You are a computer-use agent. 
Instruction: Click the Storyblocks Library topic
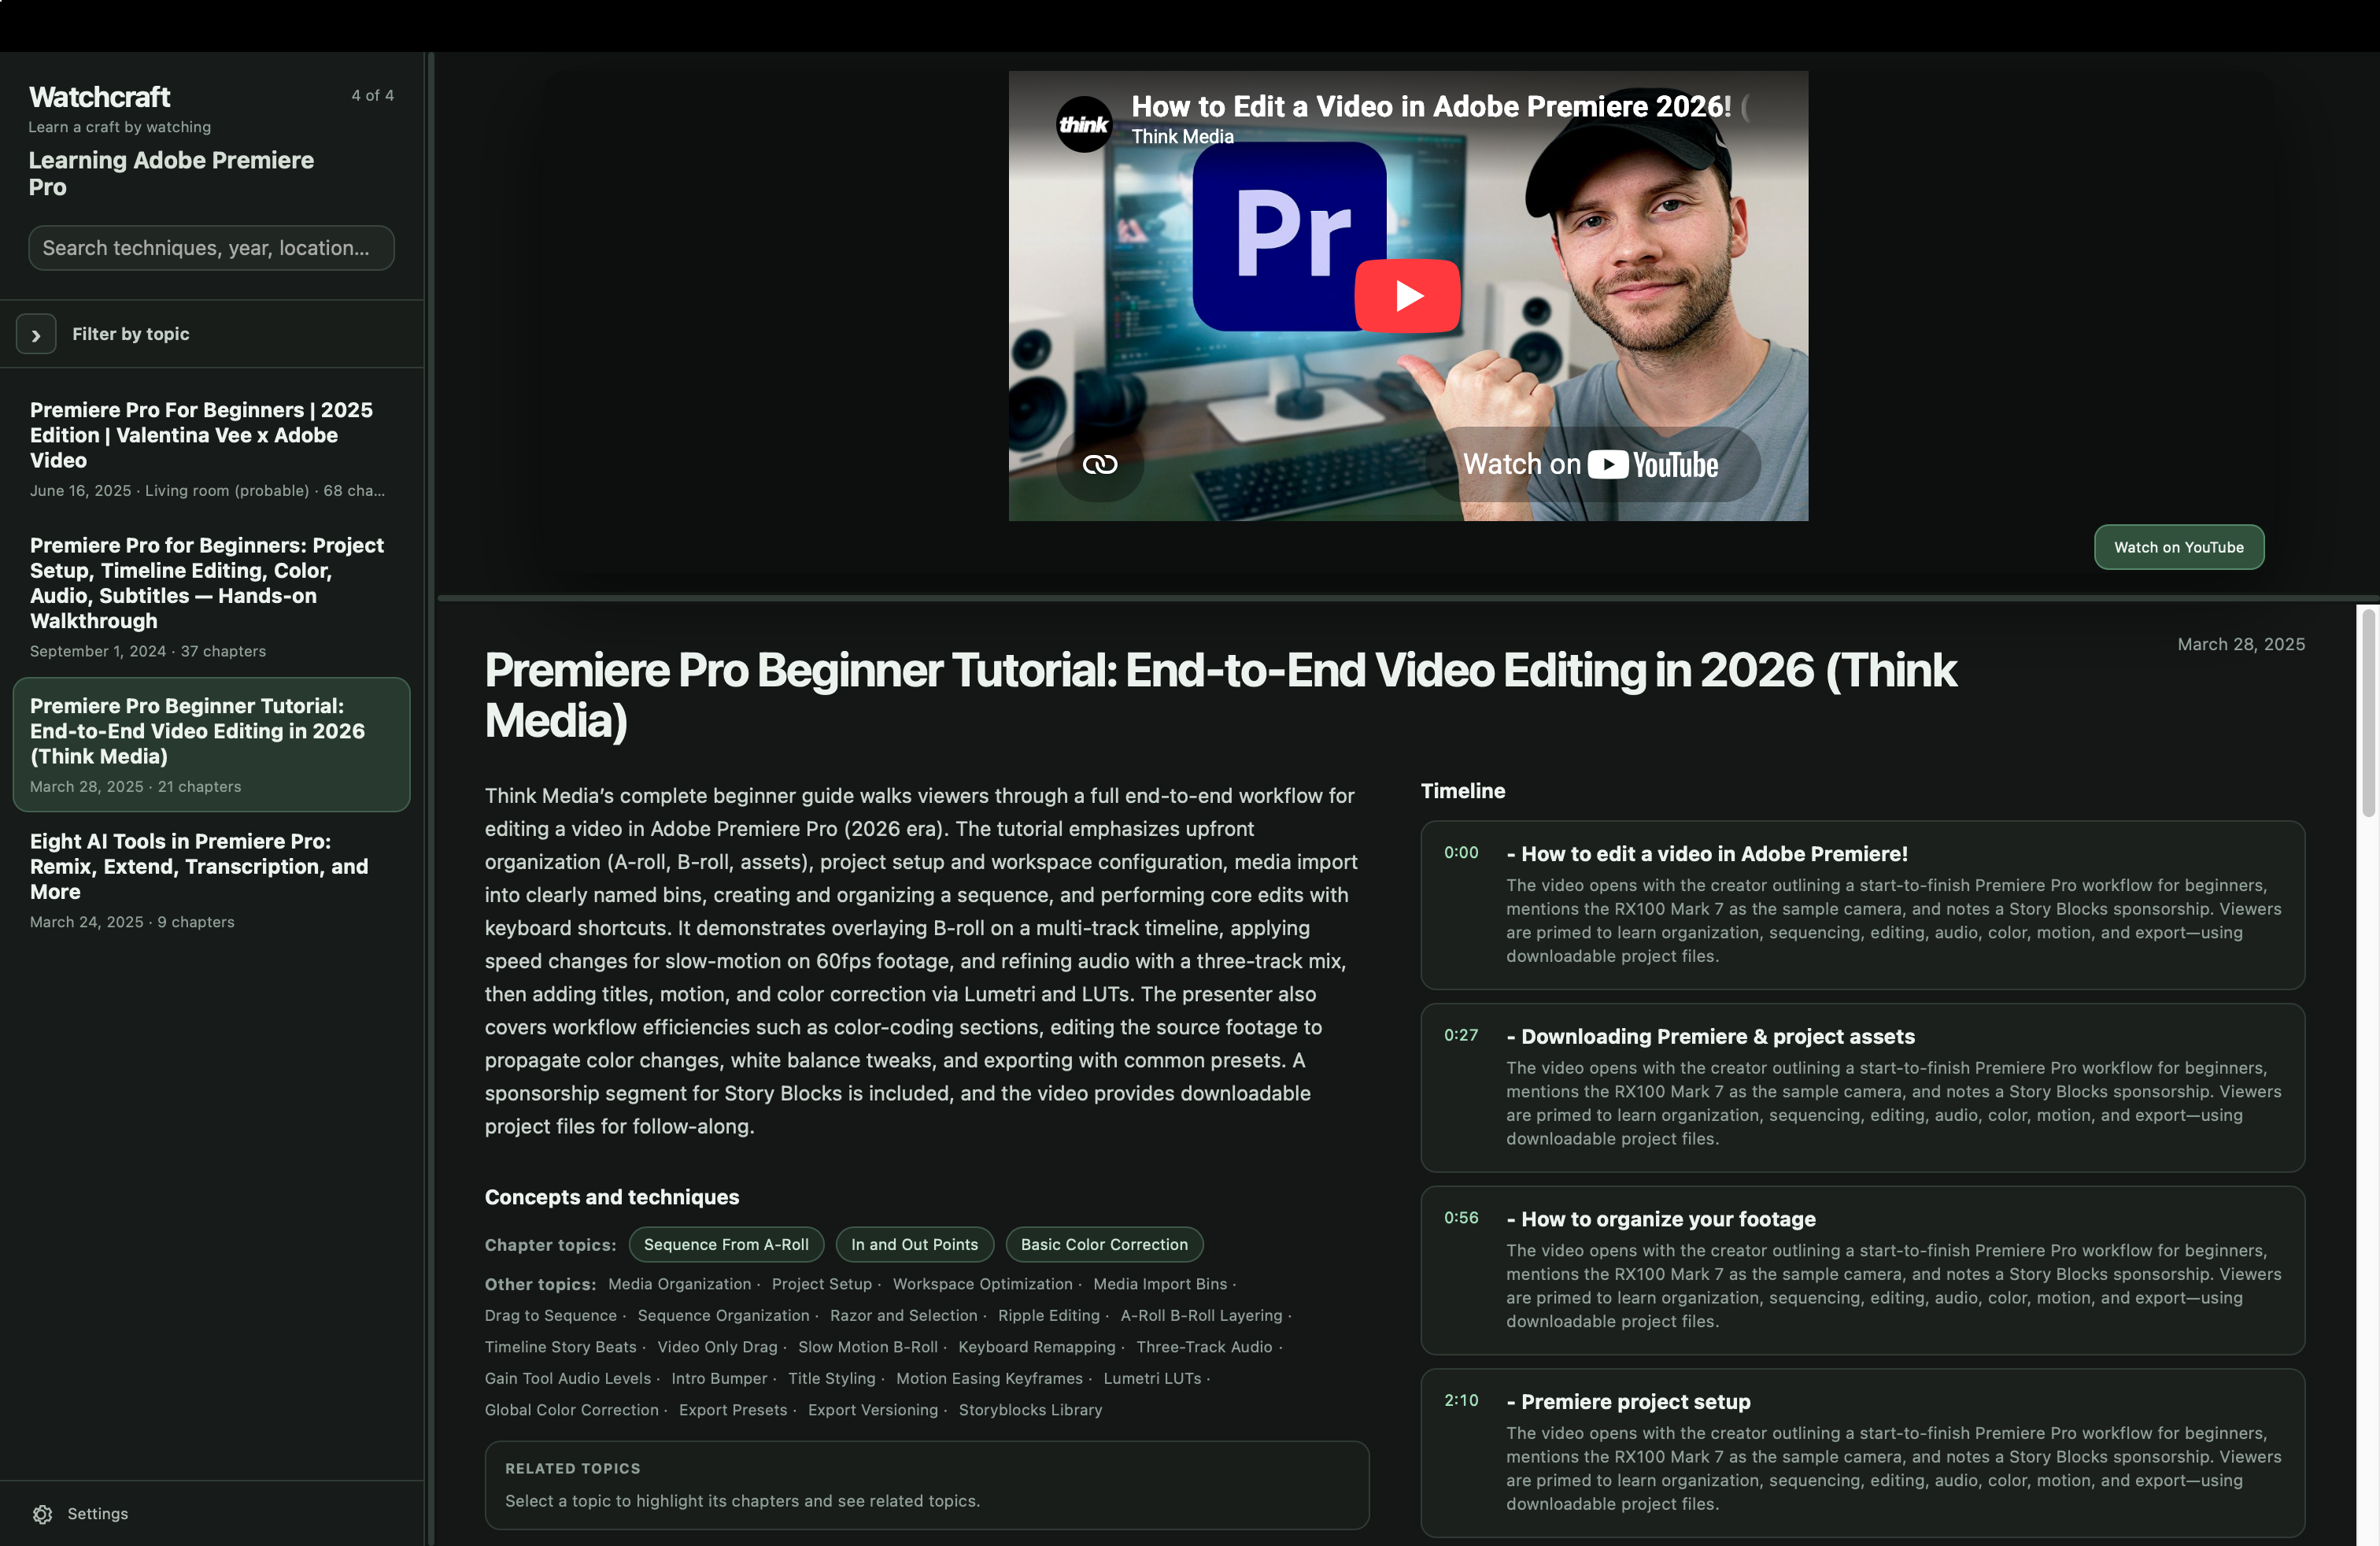pos(1030,1409)
